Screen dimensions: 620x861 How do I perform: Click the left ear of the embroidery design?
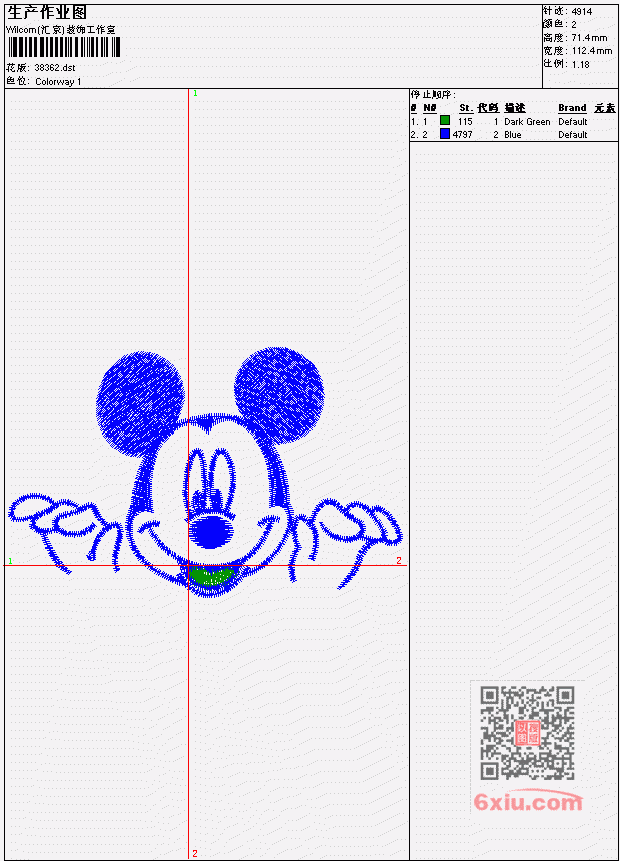[x=139, y=402]
